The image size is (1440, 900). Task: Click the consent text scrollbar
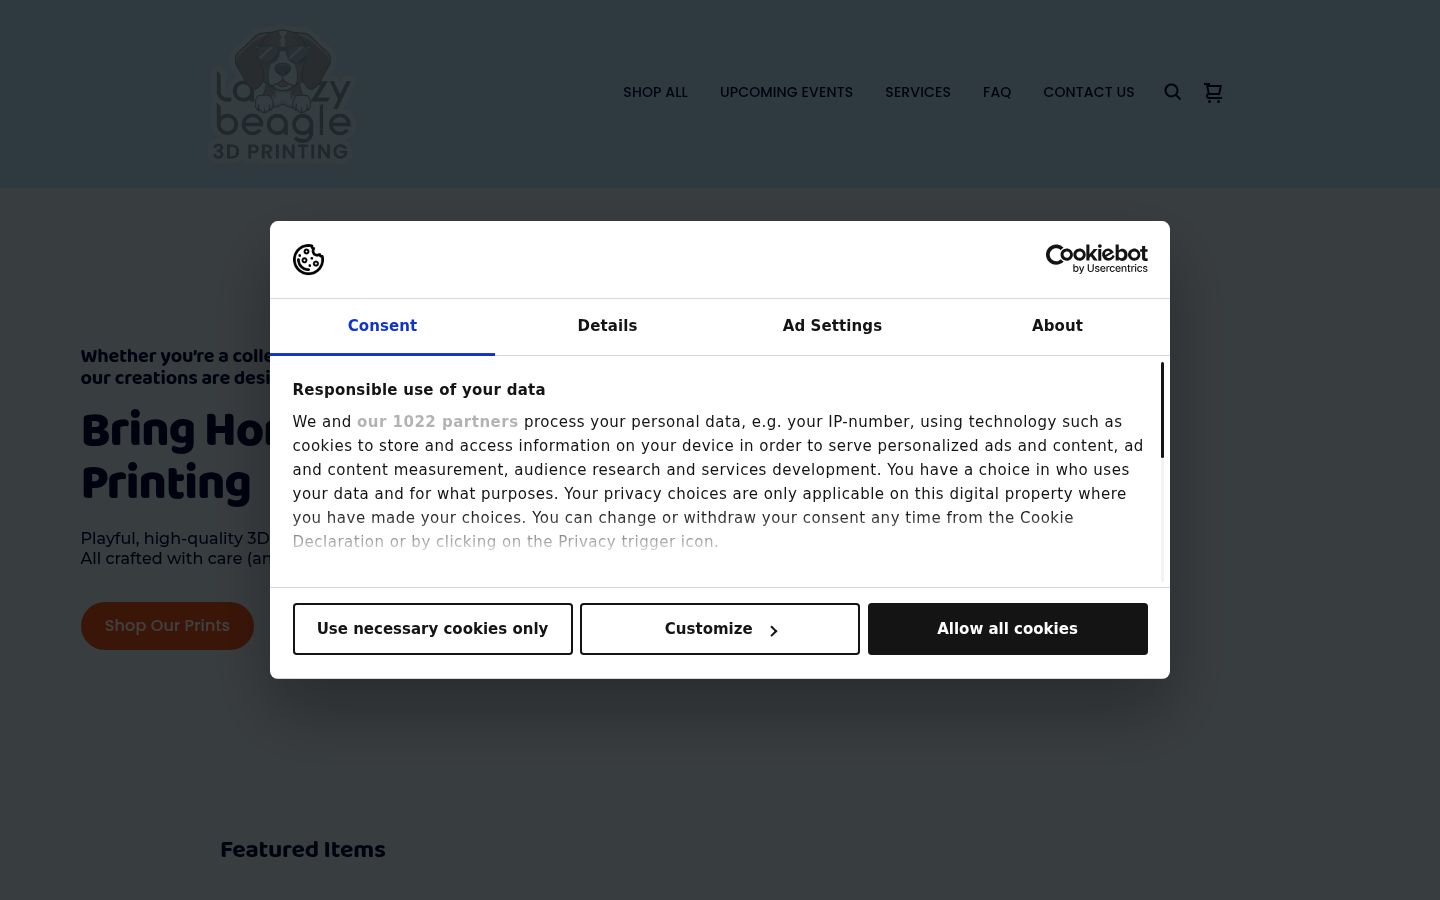[1162, 410]
